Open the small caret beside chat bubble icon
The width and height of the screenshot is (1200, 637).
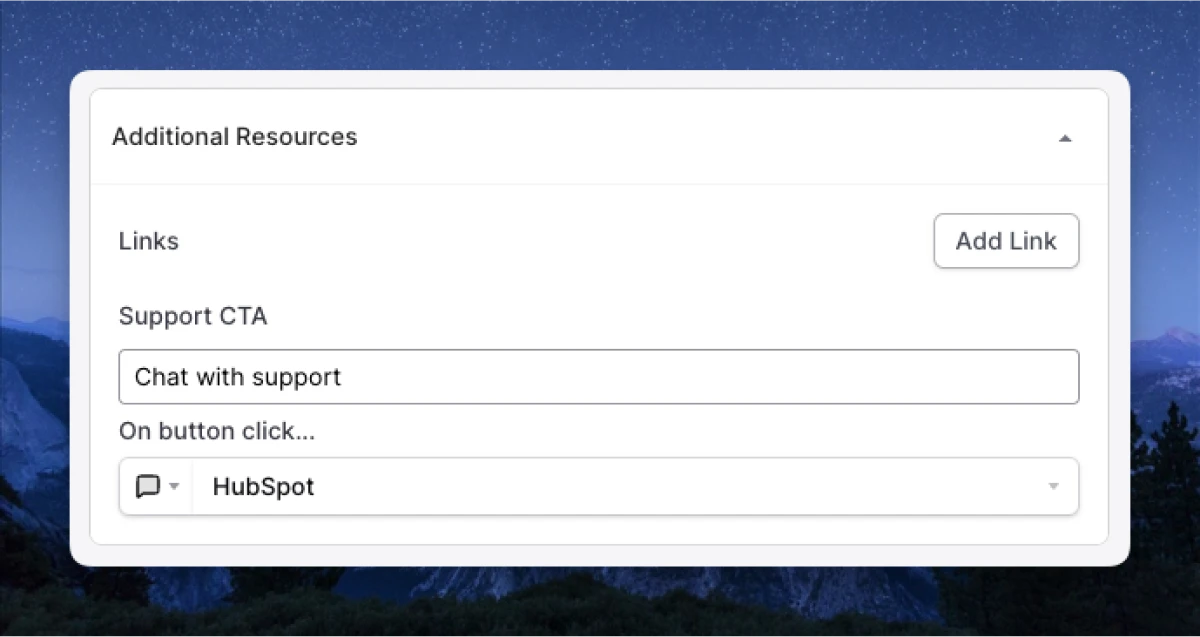click(x=174, y=487)
